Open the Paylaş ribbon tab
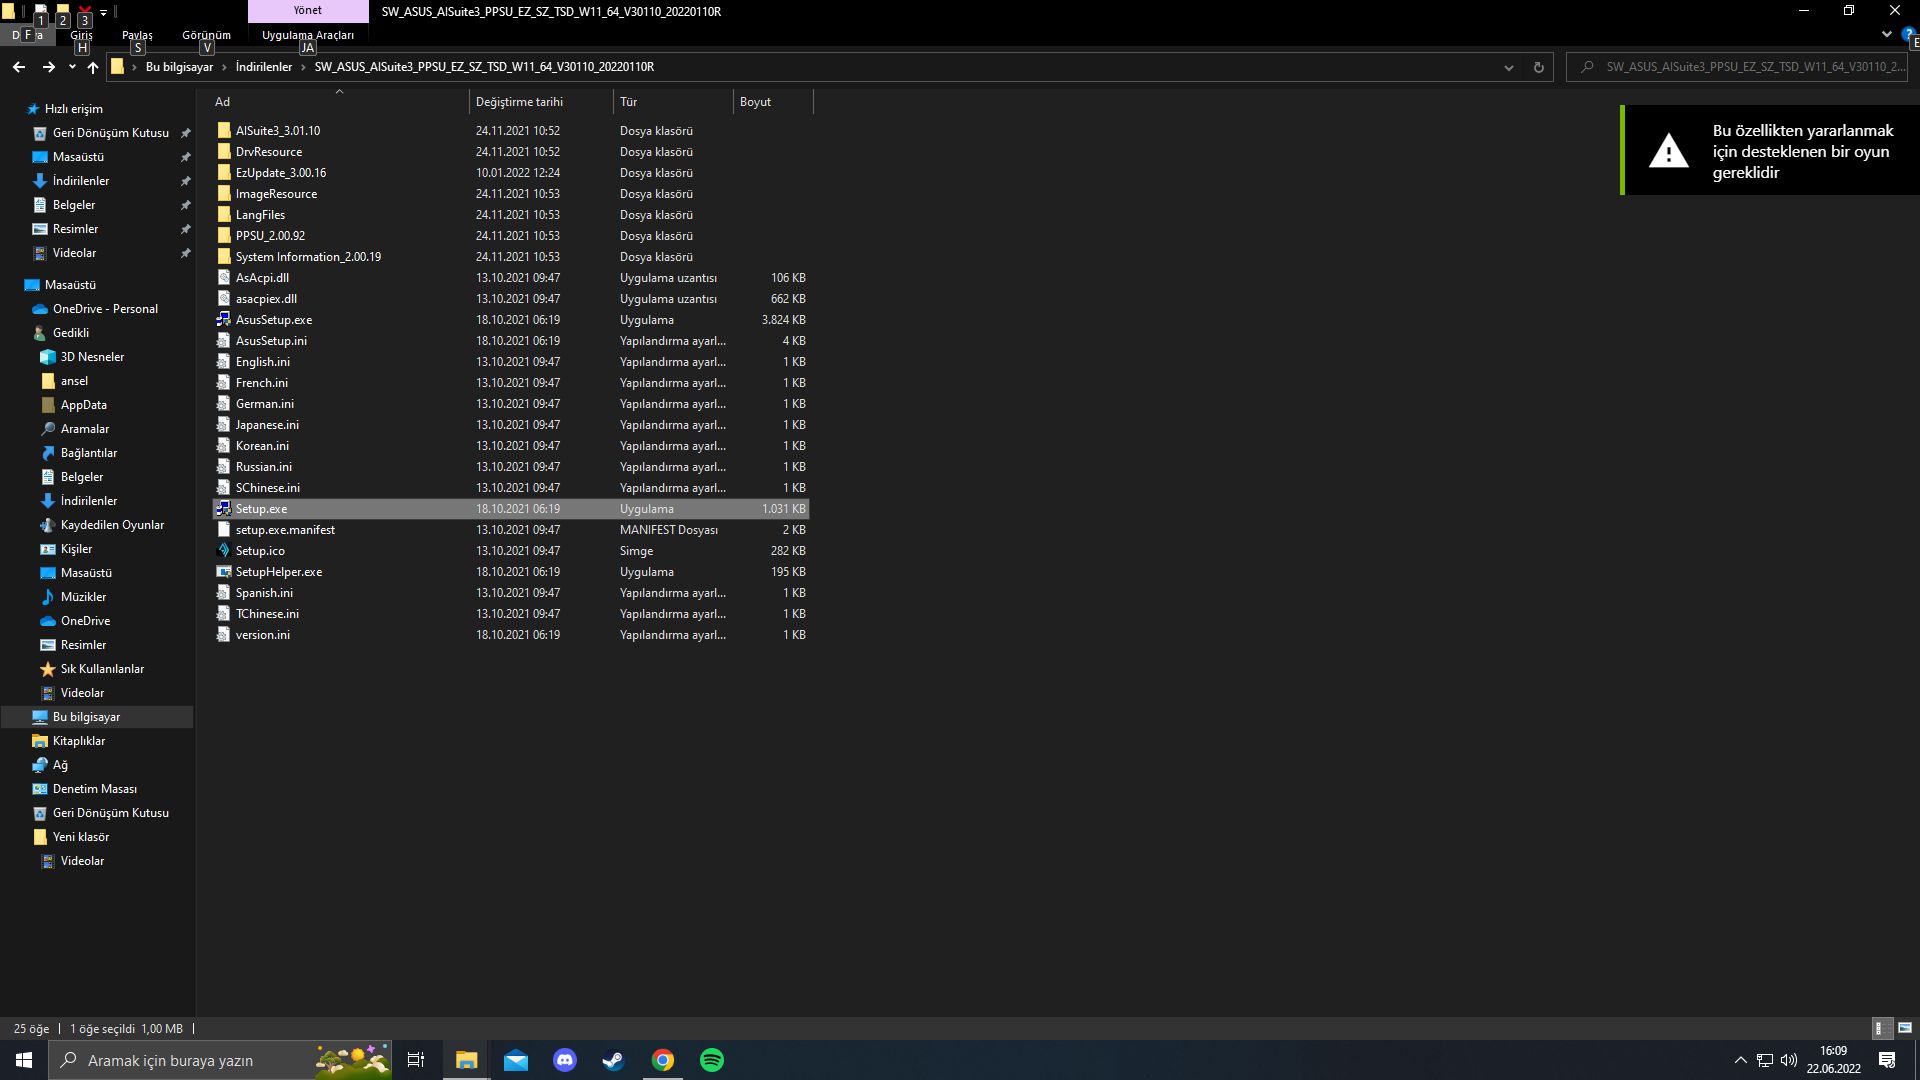The image size is (1920, 1080). point(137,35)
